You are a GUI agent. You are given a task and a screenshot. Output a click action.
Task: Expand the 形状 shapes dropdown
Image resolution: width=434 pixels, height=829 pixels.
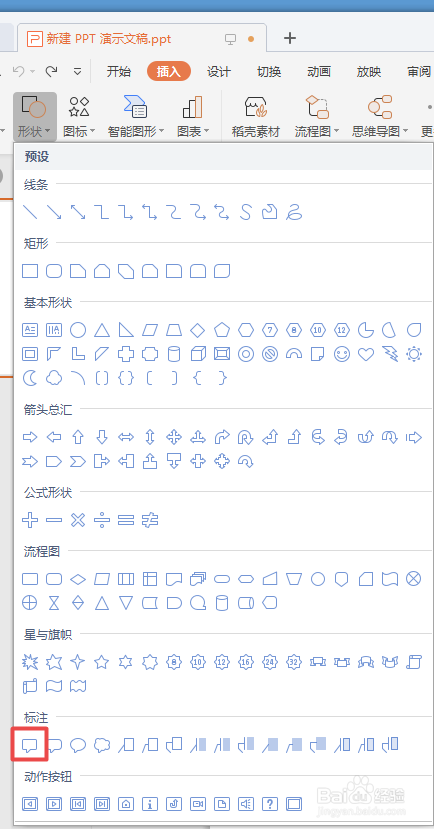click(x=35, y=117)
